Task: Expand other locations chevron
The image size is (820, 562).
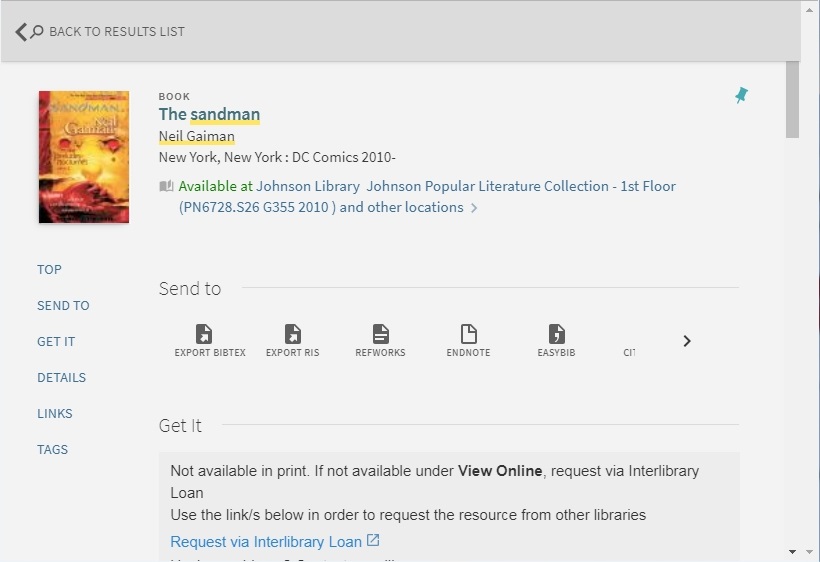Action: [x=474, y=208]
